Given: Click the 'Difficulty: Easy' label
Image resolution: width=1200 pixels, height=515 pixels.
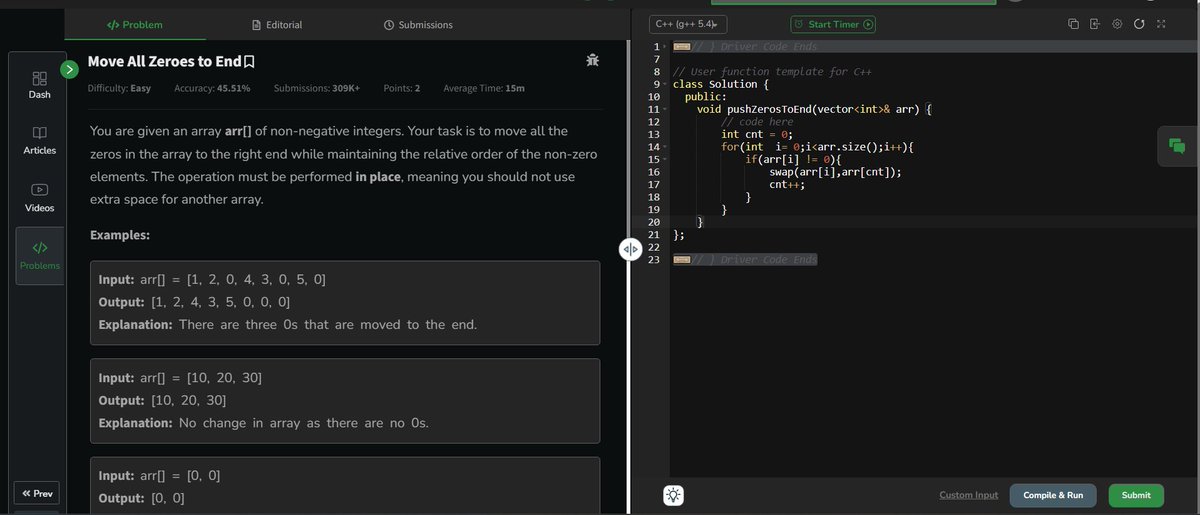Looking at the screenshot, I should click(x=119, y=88).
